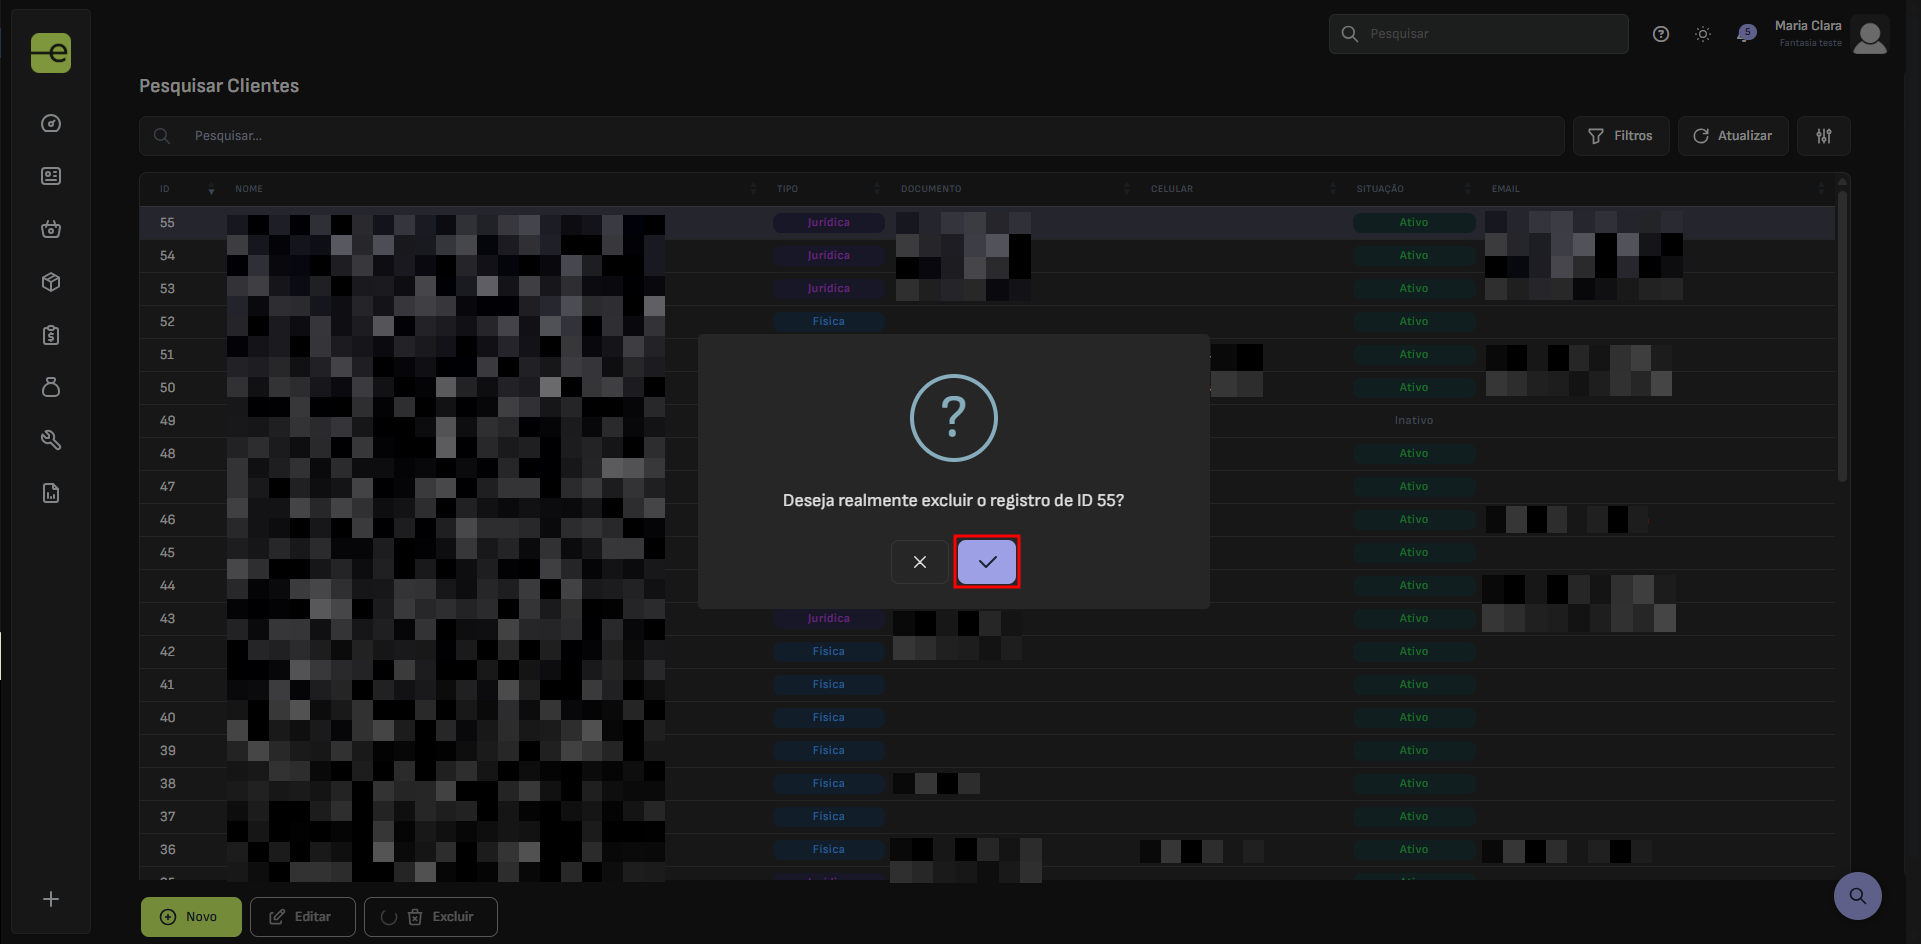1921x944 pixels.
Task: Click the Pesquisar Clientes page title
Action: coord(219,86)
